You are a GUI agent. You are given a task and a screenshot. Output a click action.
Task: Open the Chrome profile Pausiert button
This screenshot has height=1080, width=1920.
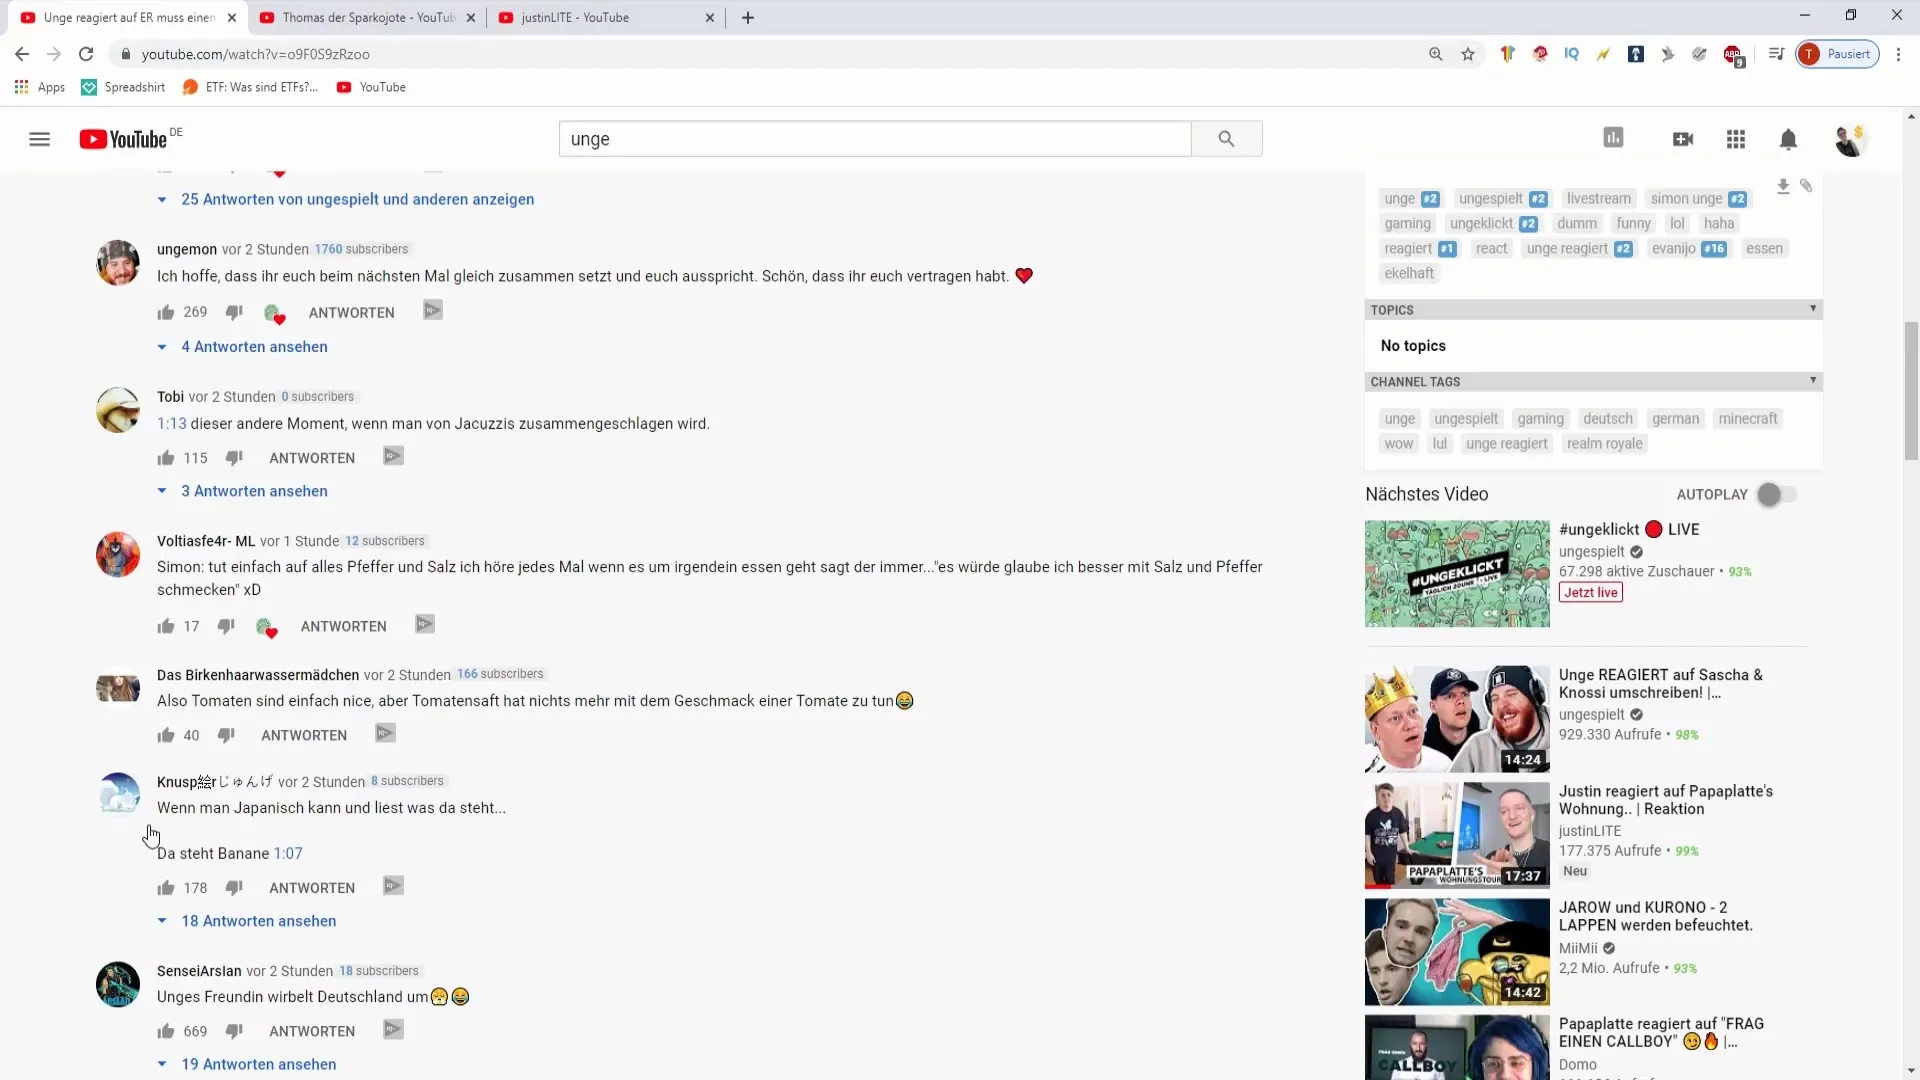(x=1838, y=54)
